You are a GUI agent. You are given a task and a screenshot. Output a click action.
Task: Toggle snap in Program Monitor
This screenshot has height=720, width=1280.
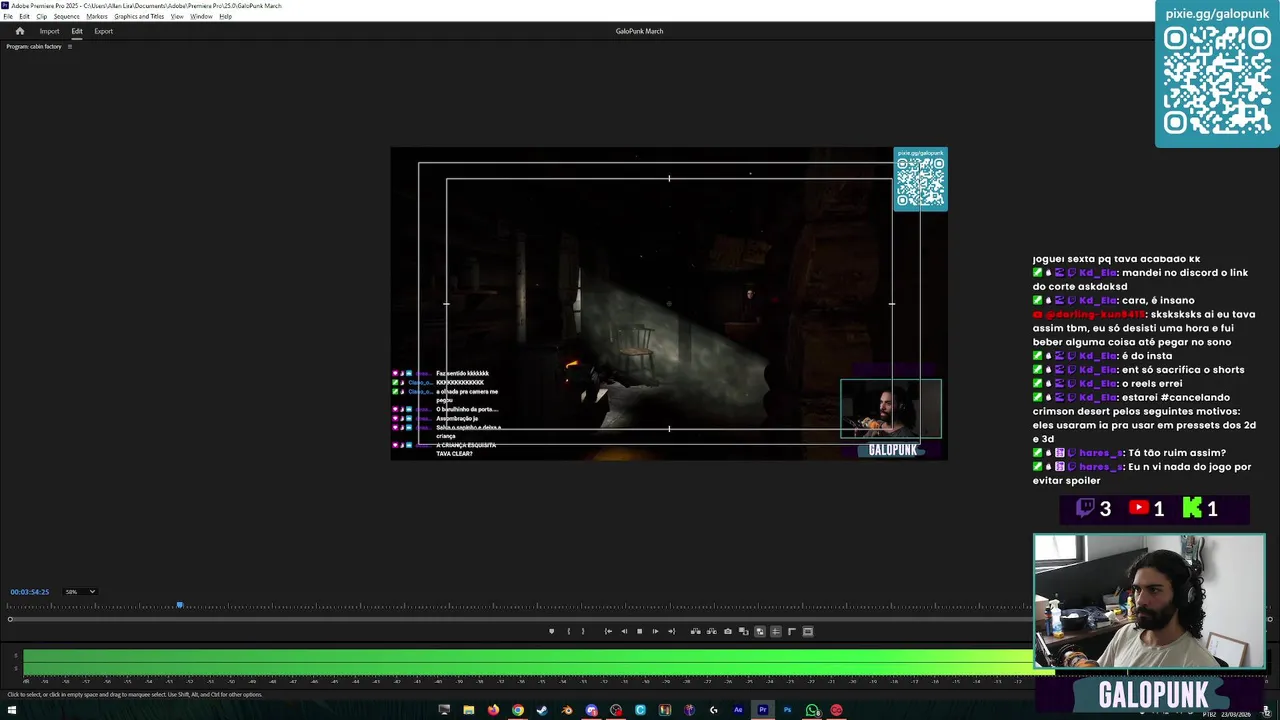775,631
